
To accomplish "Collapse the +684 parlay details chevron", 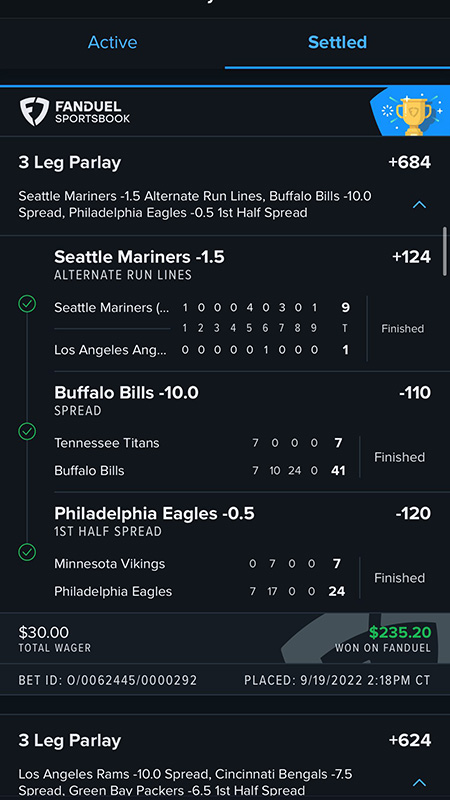I will 419,205.
